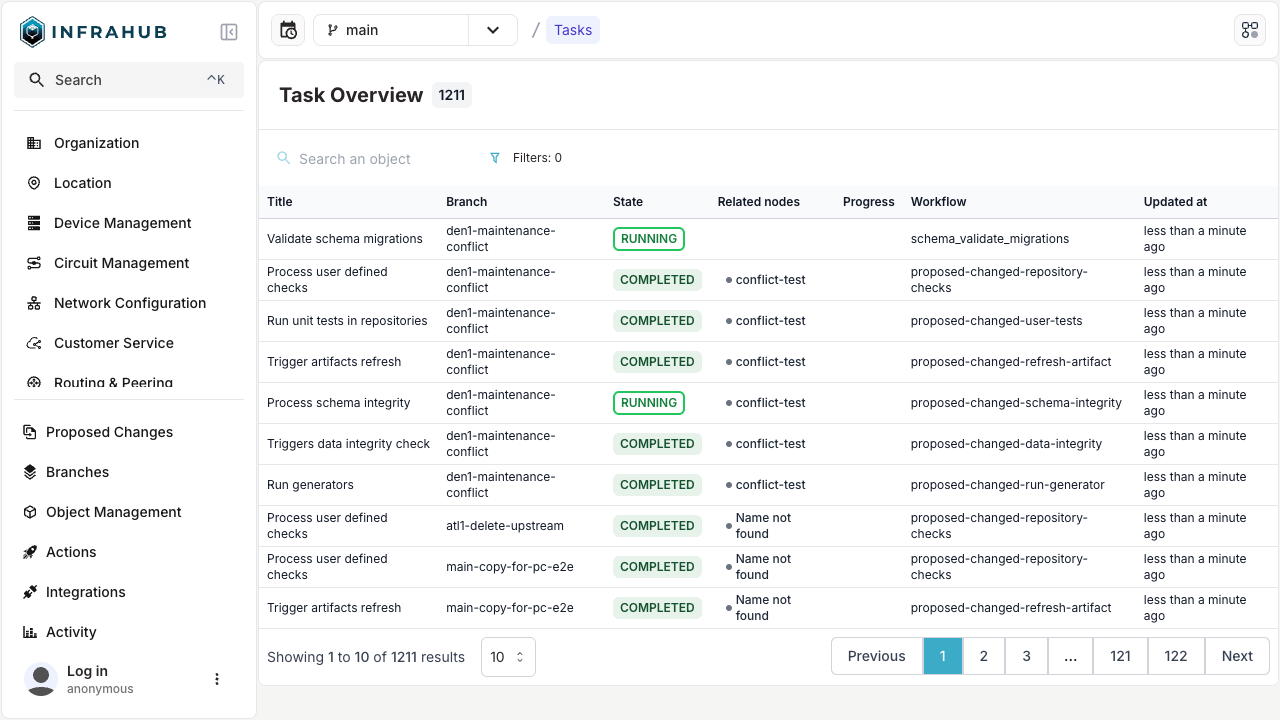Select the Tasks breadcrumb tab
The image size is (1280, 720).
pyautogui.click(x=573, y=30)
